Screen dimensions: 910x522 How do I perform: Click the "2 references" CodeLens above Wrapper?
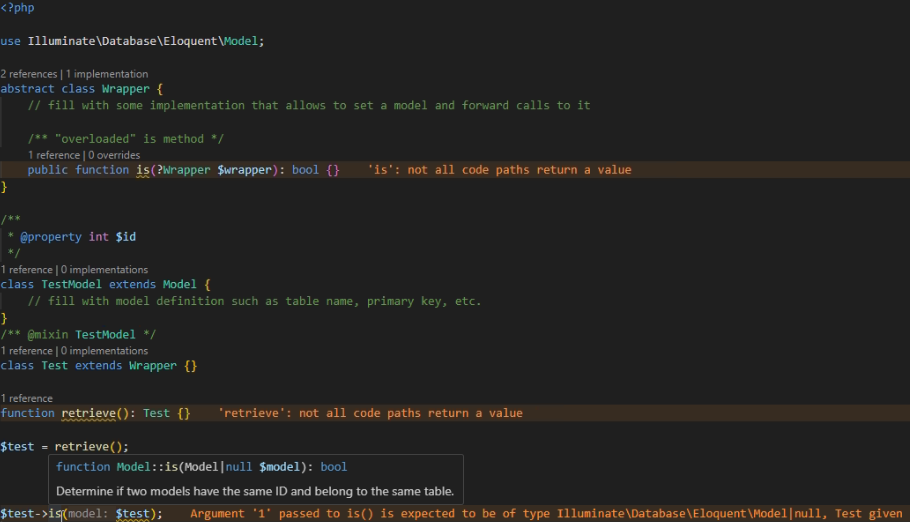coord(29,74)
